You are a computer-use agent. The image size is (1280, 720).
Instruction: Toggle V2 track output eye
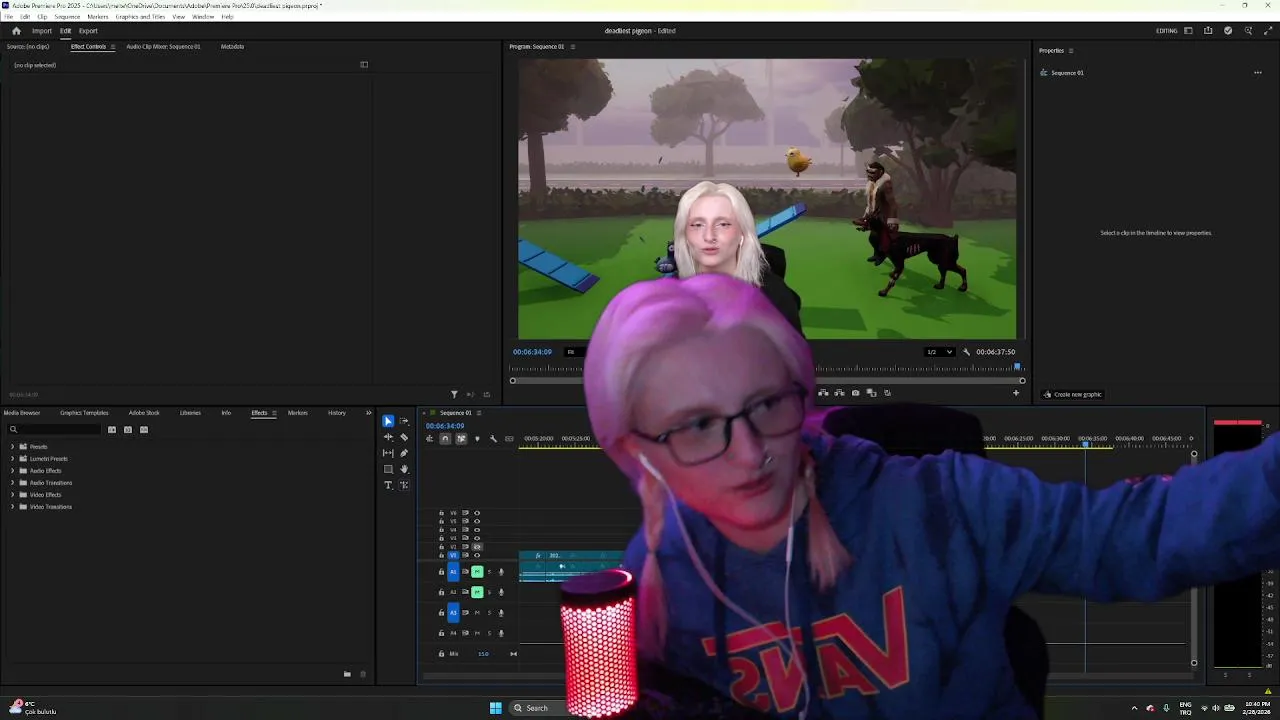[x=477, y=547]
